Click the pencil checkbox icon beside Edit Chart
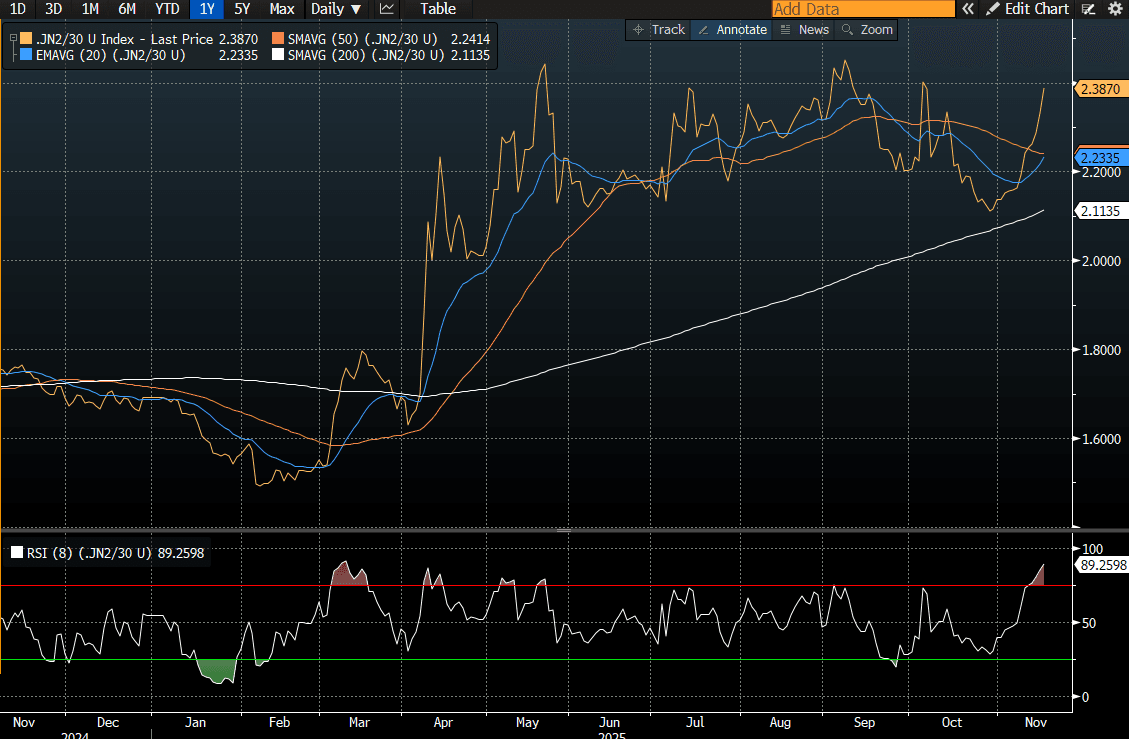This screenshot has width=1129, height=739. tap(1089, 9)
